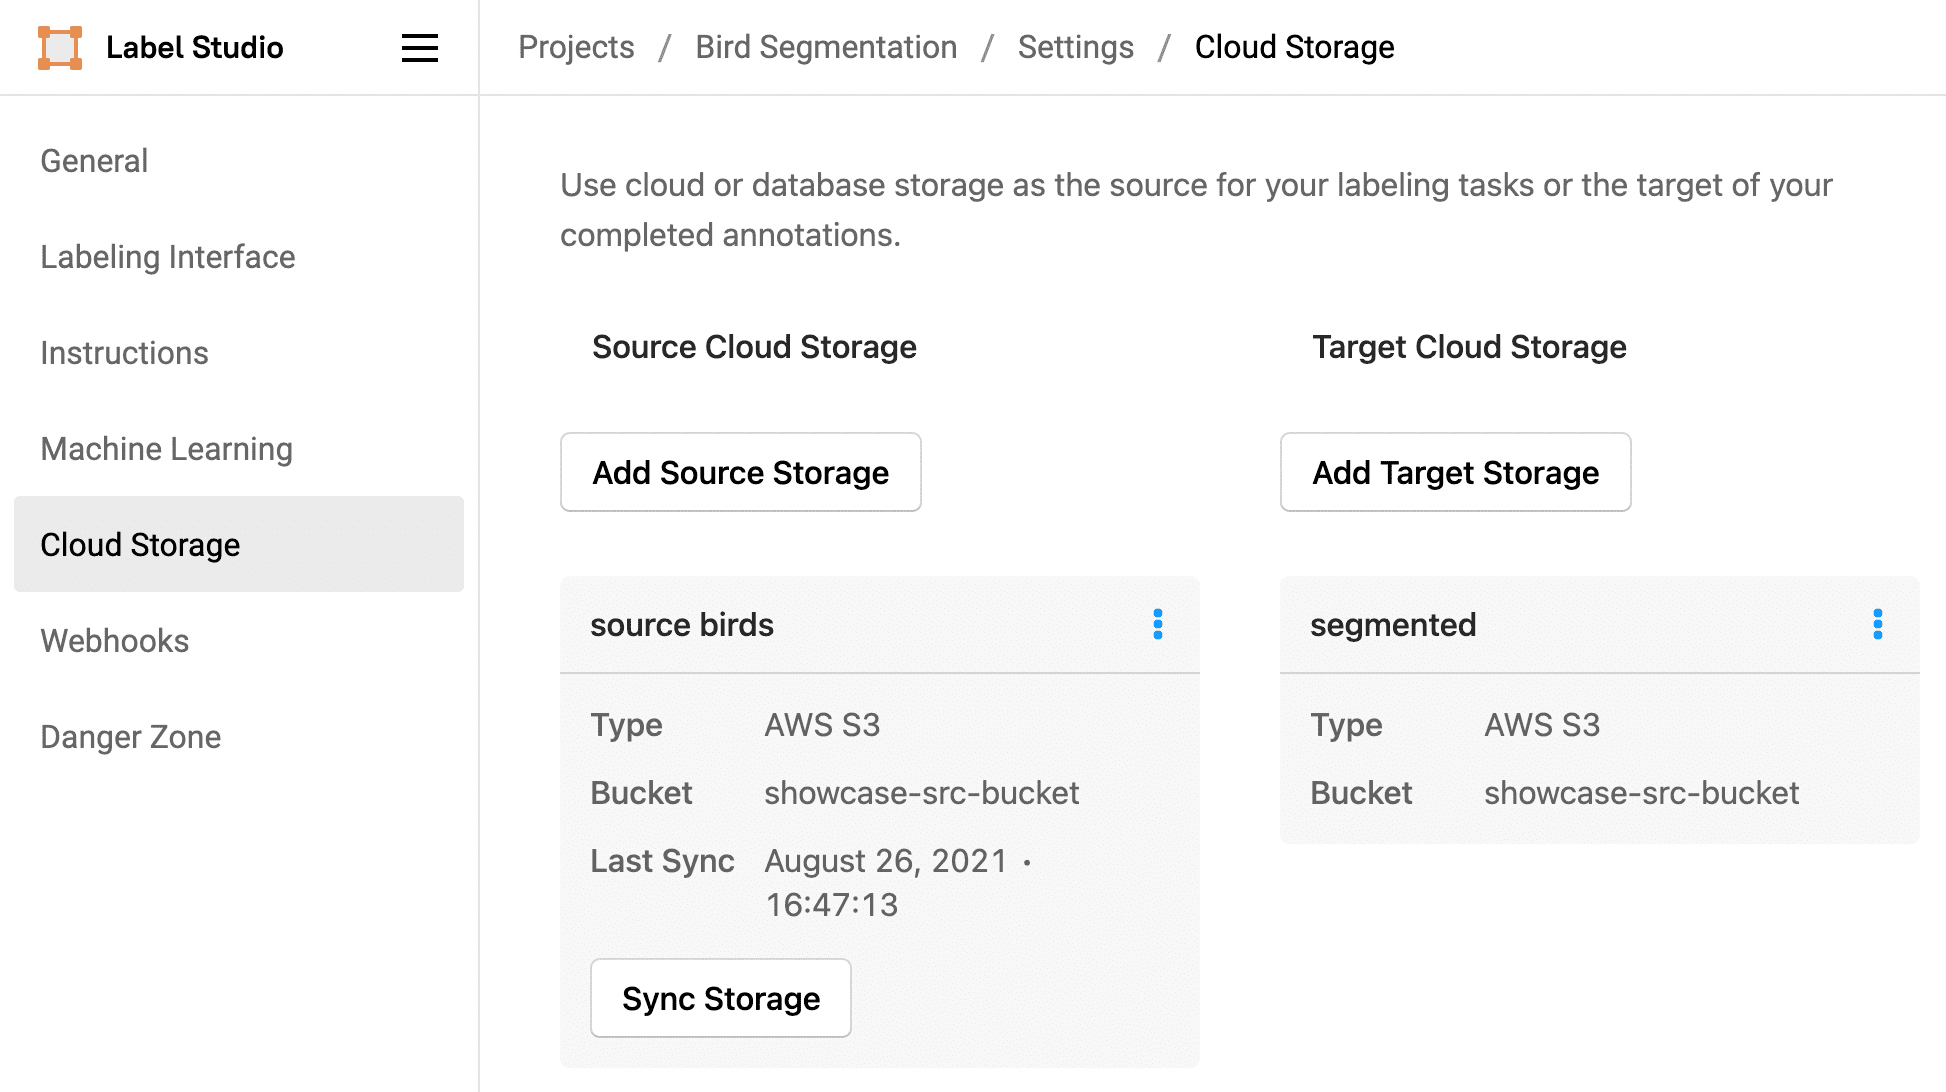
Task: Select Machine Learning settings option
Action: (x=167, y=448)
